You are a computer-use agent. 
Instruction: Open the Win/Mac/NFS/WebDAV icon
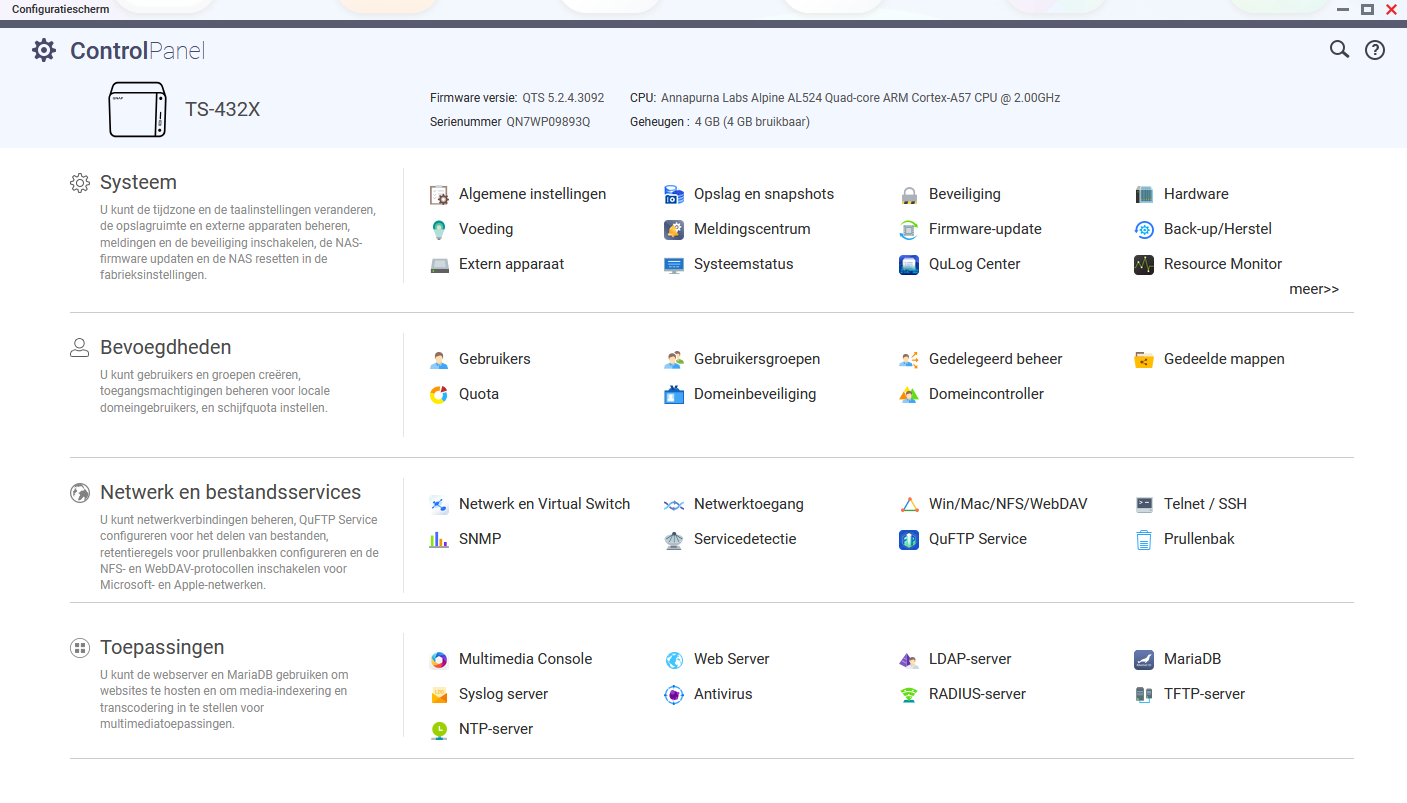[x=909, y=504]
